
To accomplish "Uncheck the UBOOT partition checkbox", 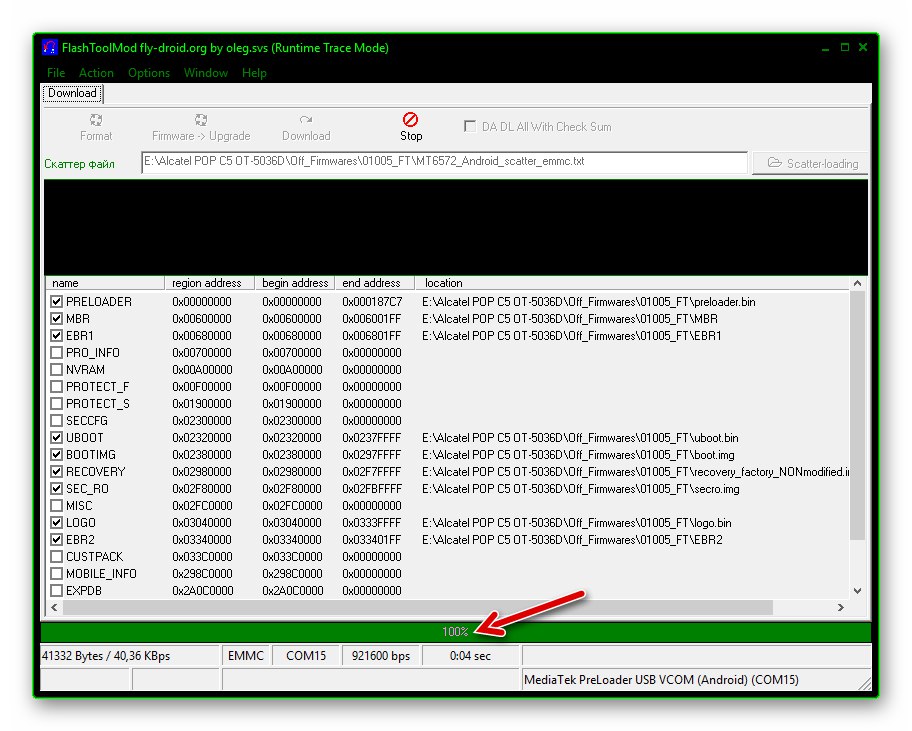I will tap(56, 437).
